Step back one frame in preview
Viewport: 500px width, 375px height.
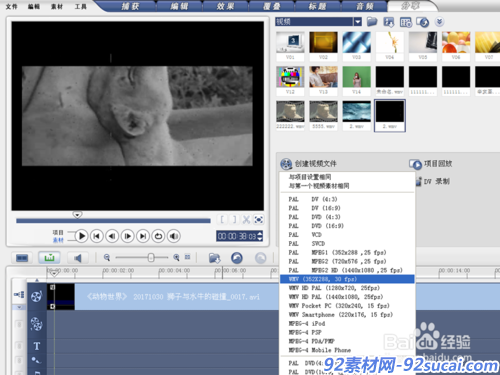pyautogui.click(x=112, y=236)
